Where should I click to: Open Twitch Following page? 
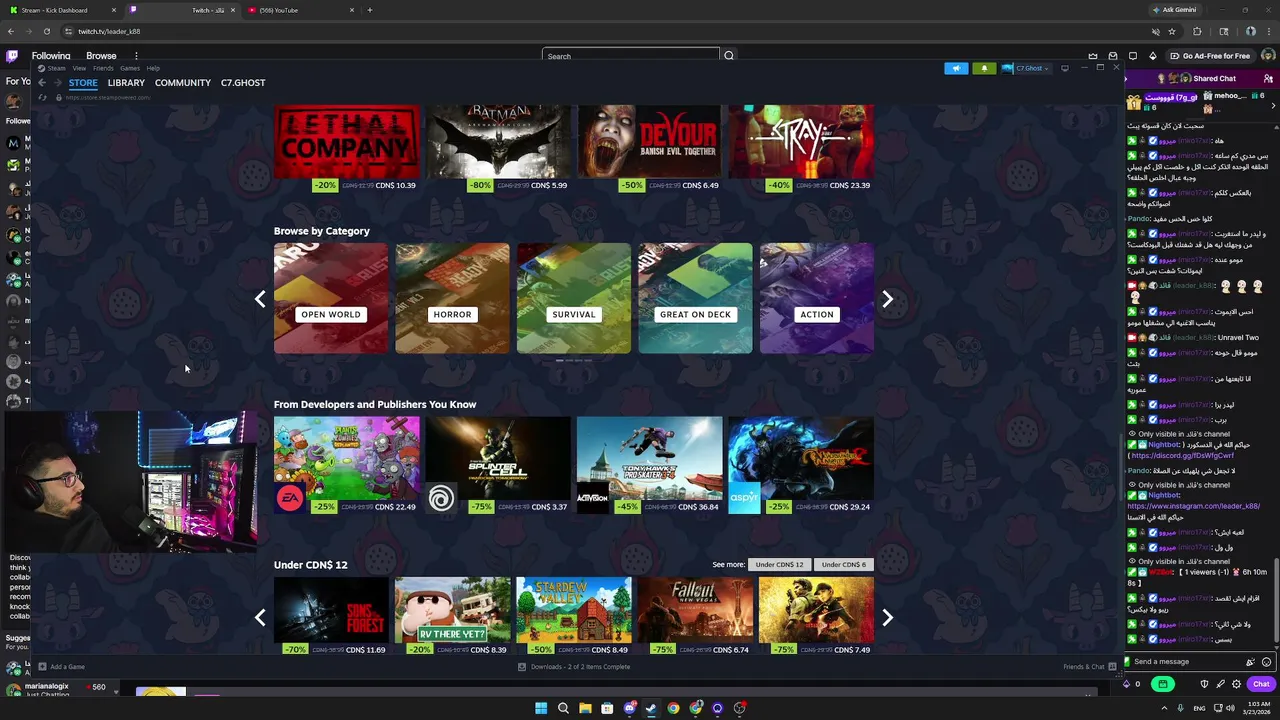51,56
